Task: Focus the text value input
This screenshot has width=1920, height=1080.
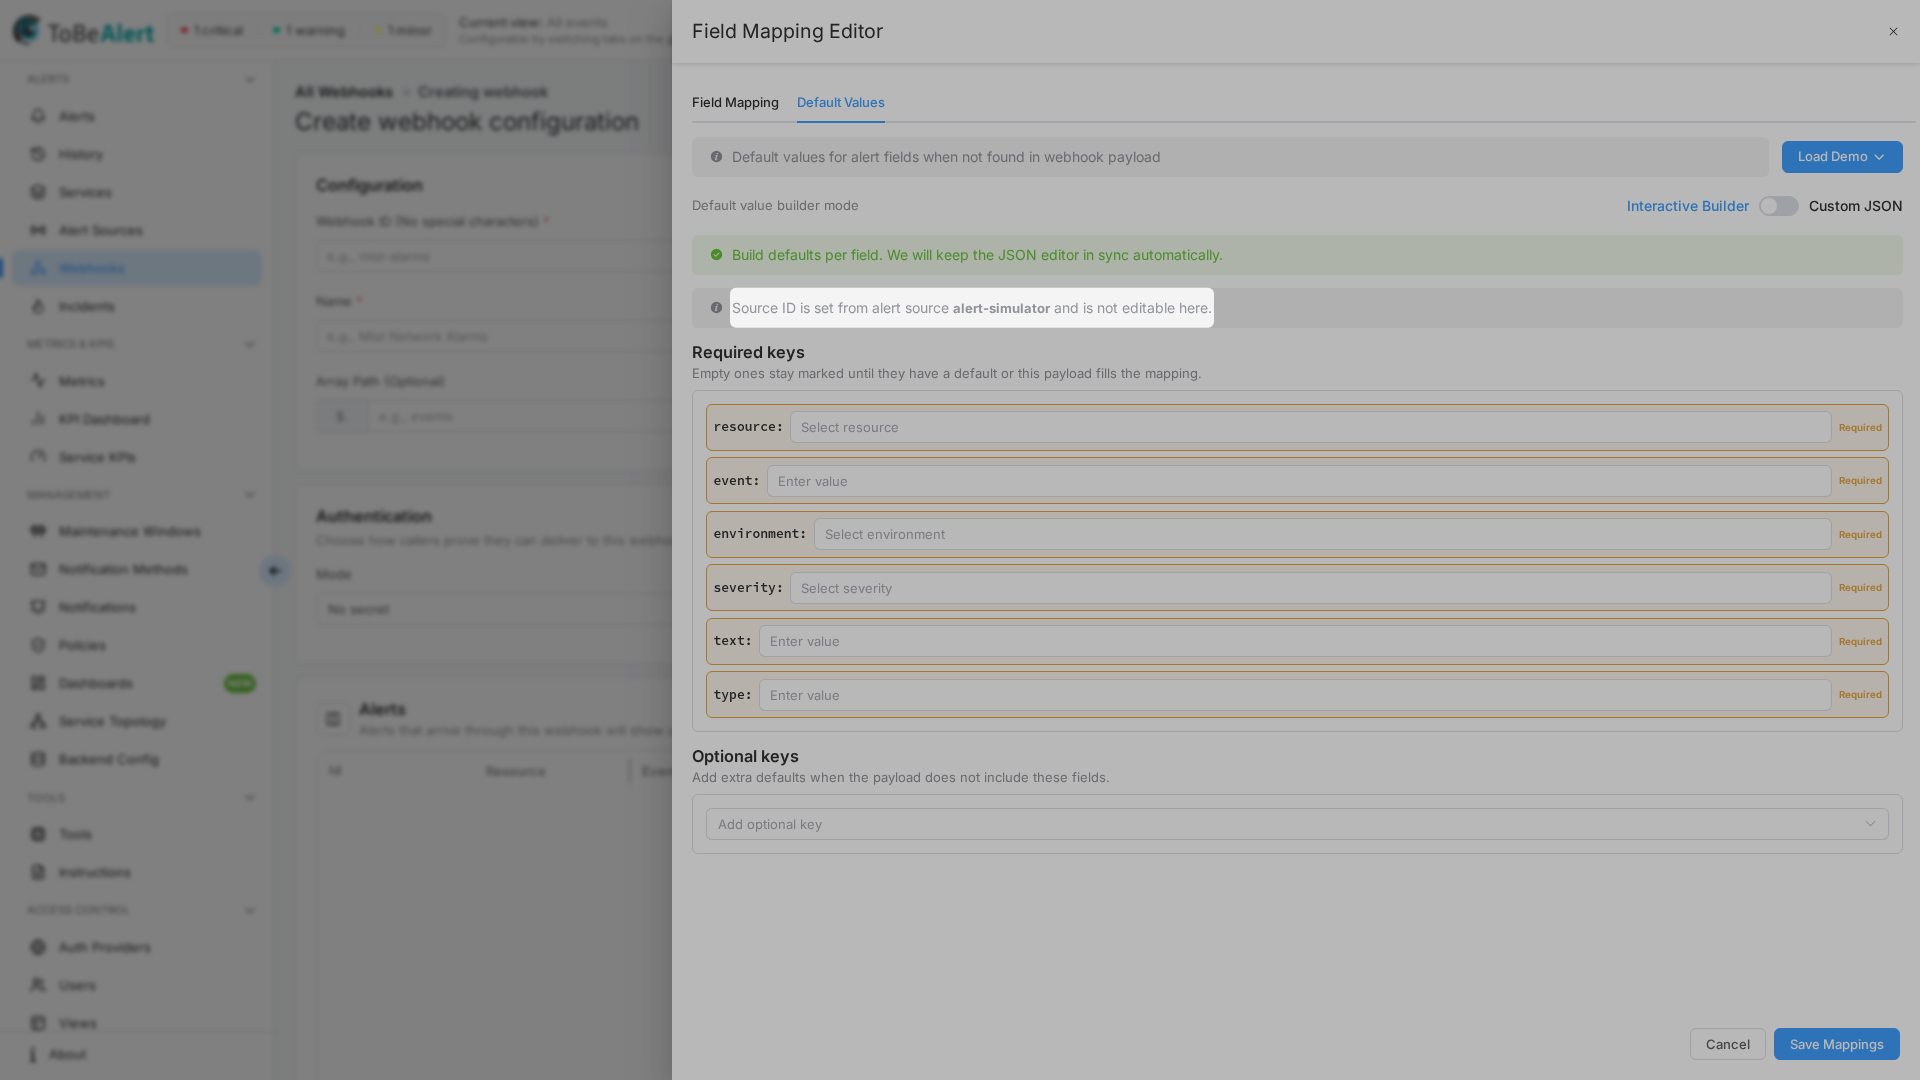Action: click(1295, 641)
